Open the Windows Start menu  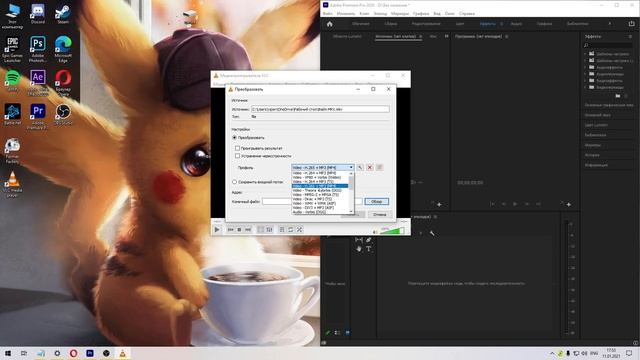click(x=8, y=353)
